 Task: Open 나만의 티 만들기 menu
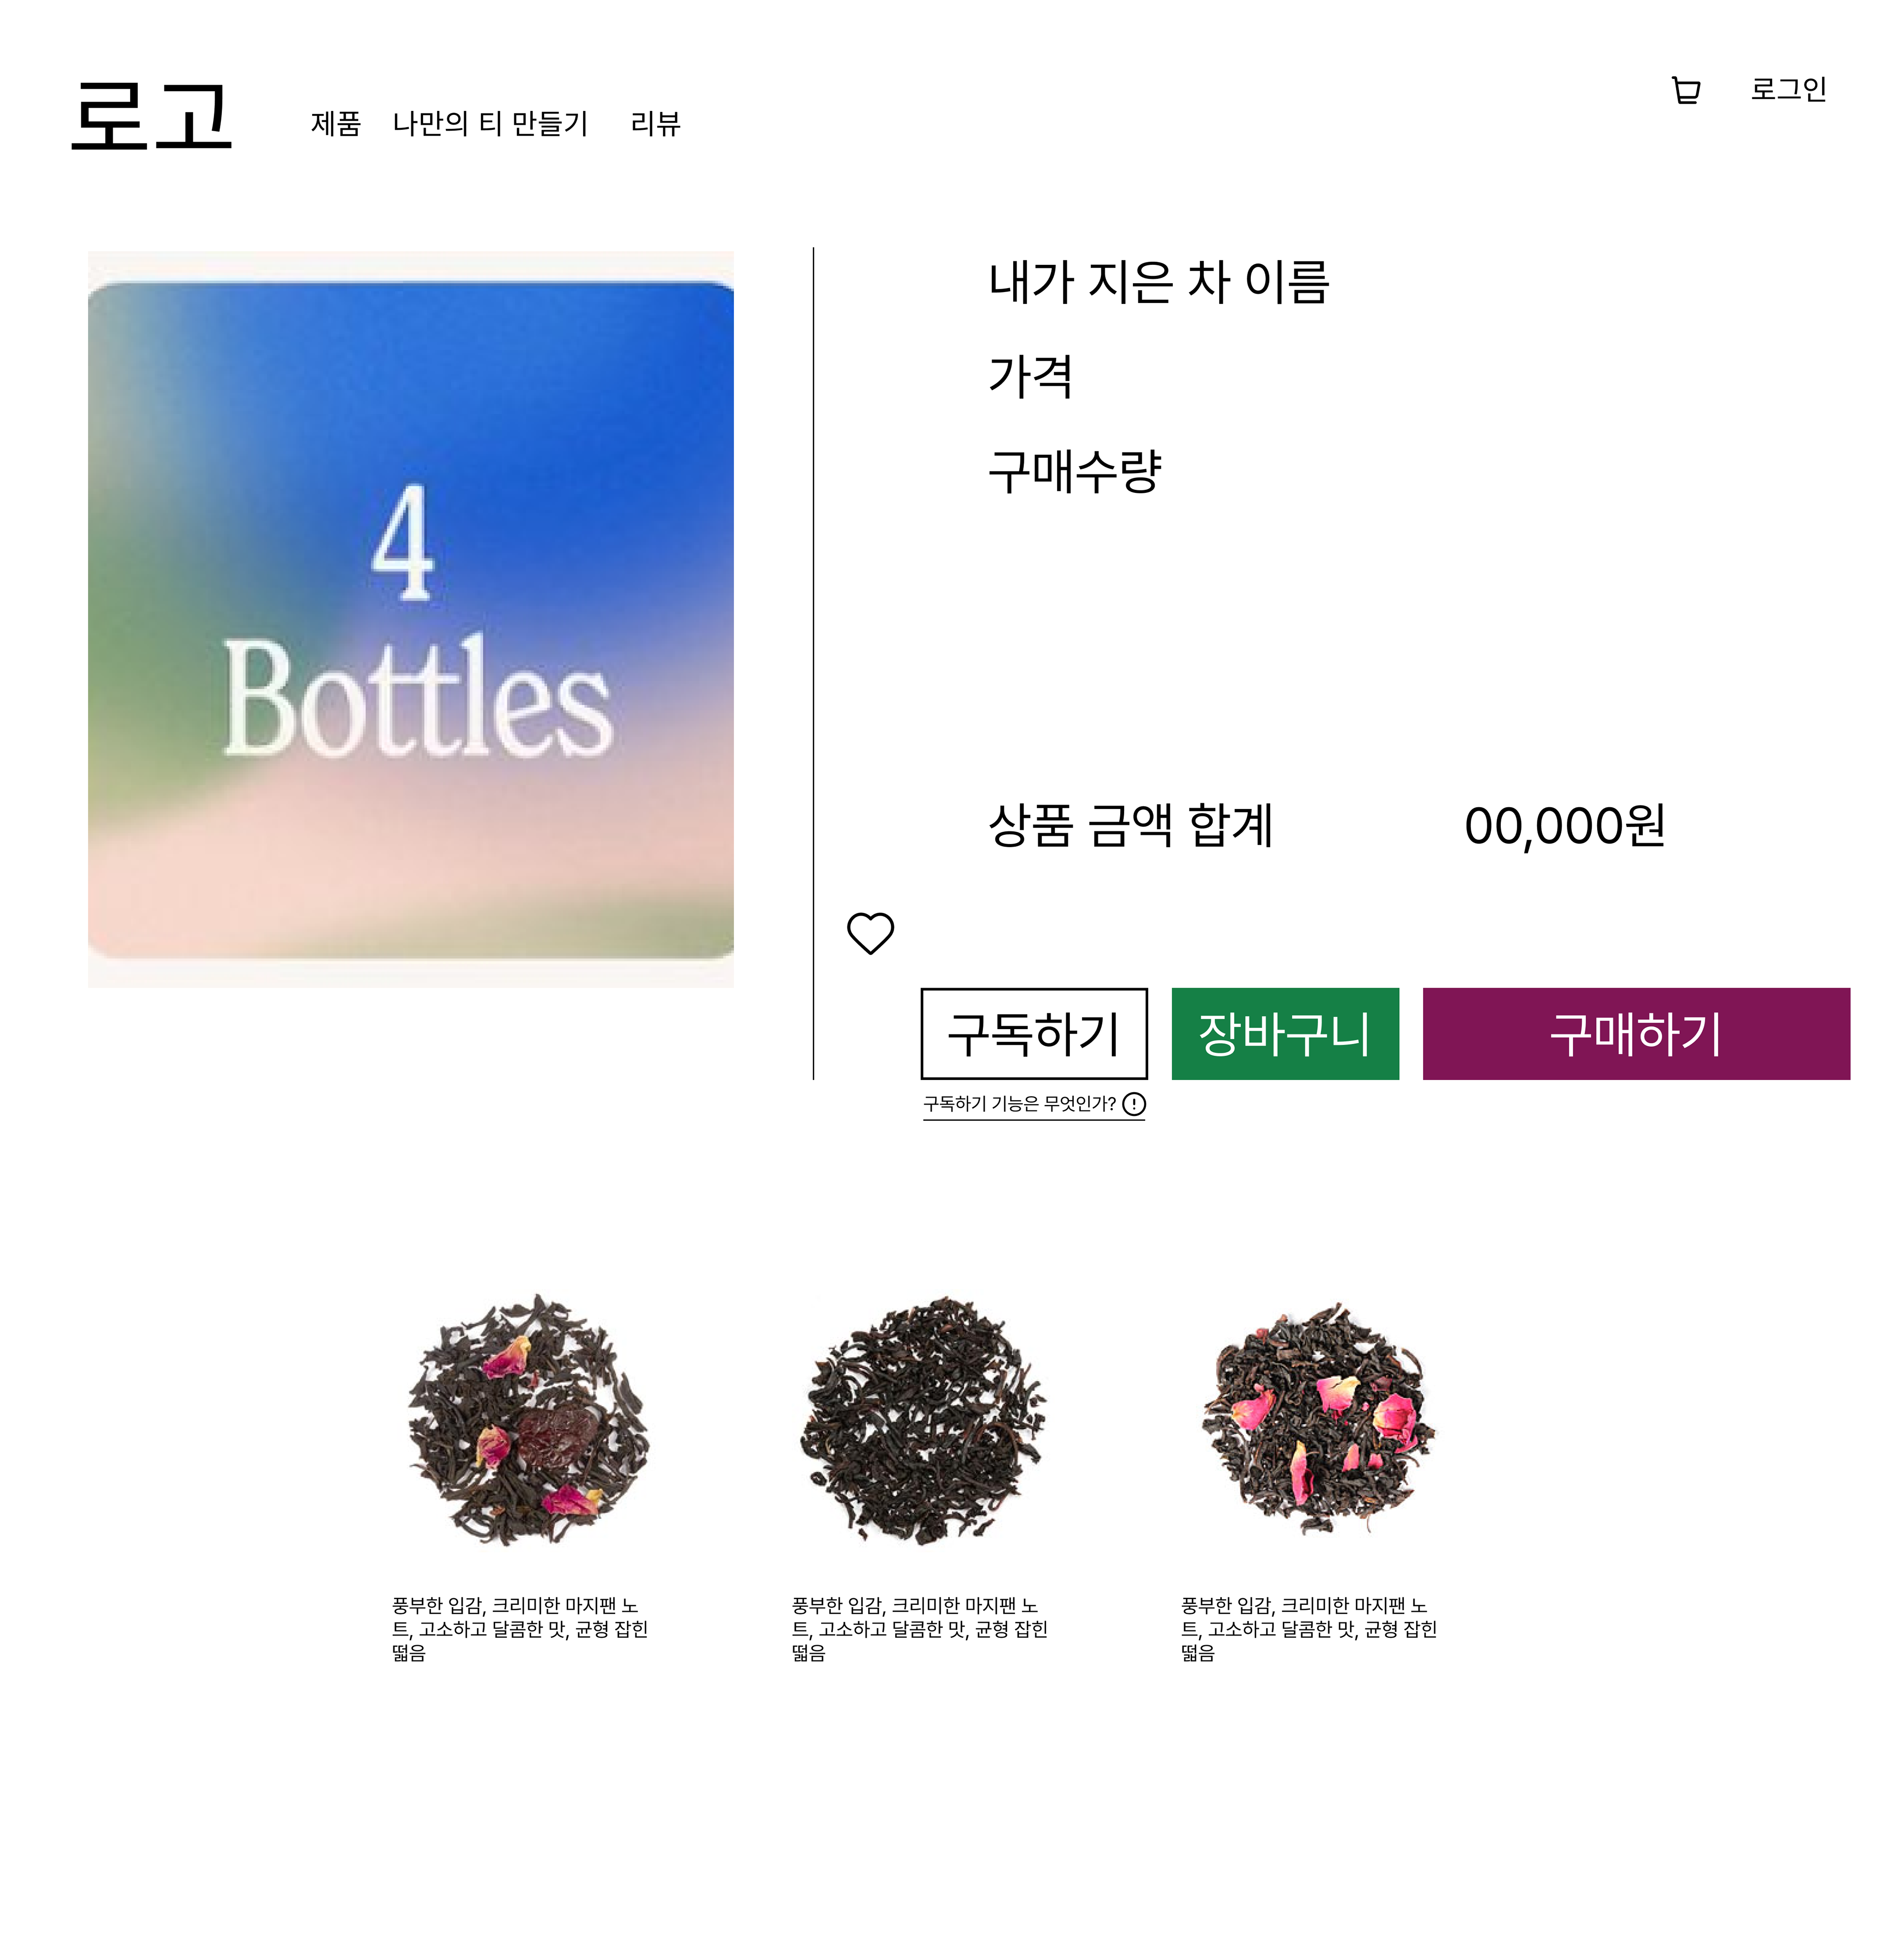(490, 123)
